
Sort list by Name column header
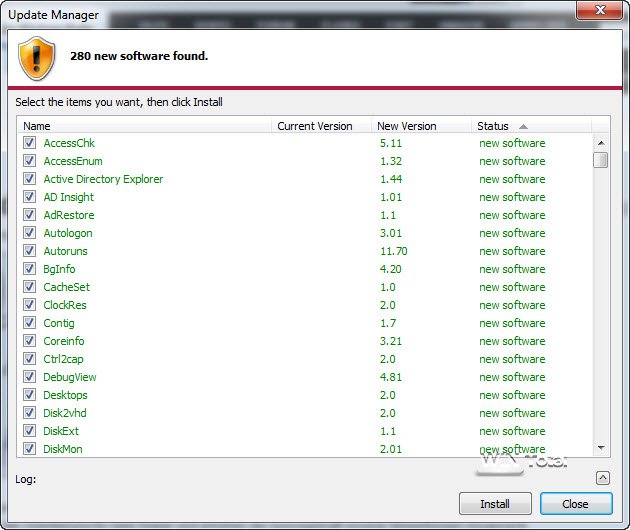point(145,126)
